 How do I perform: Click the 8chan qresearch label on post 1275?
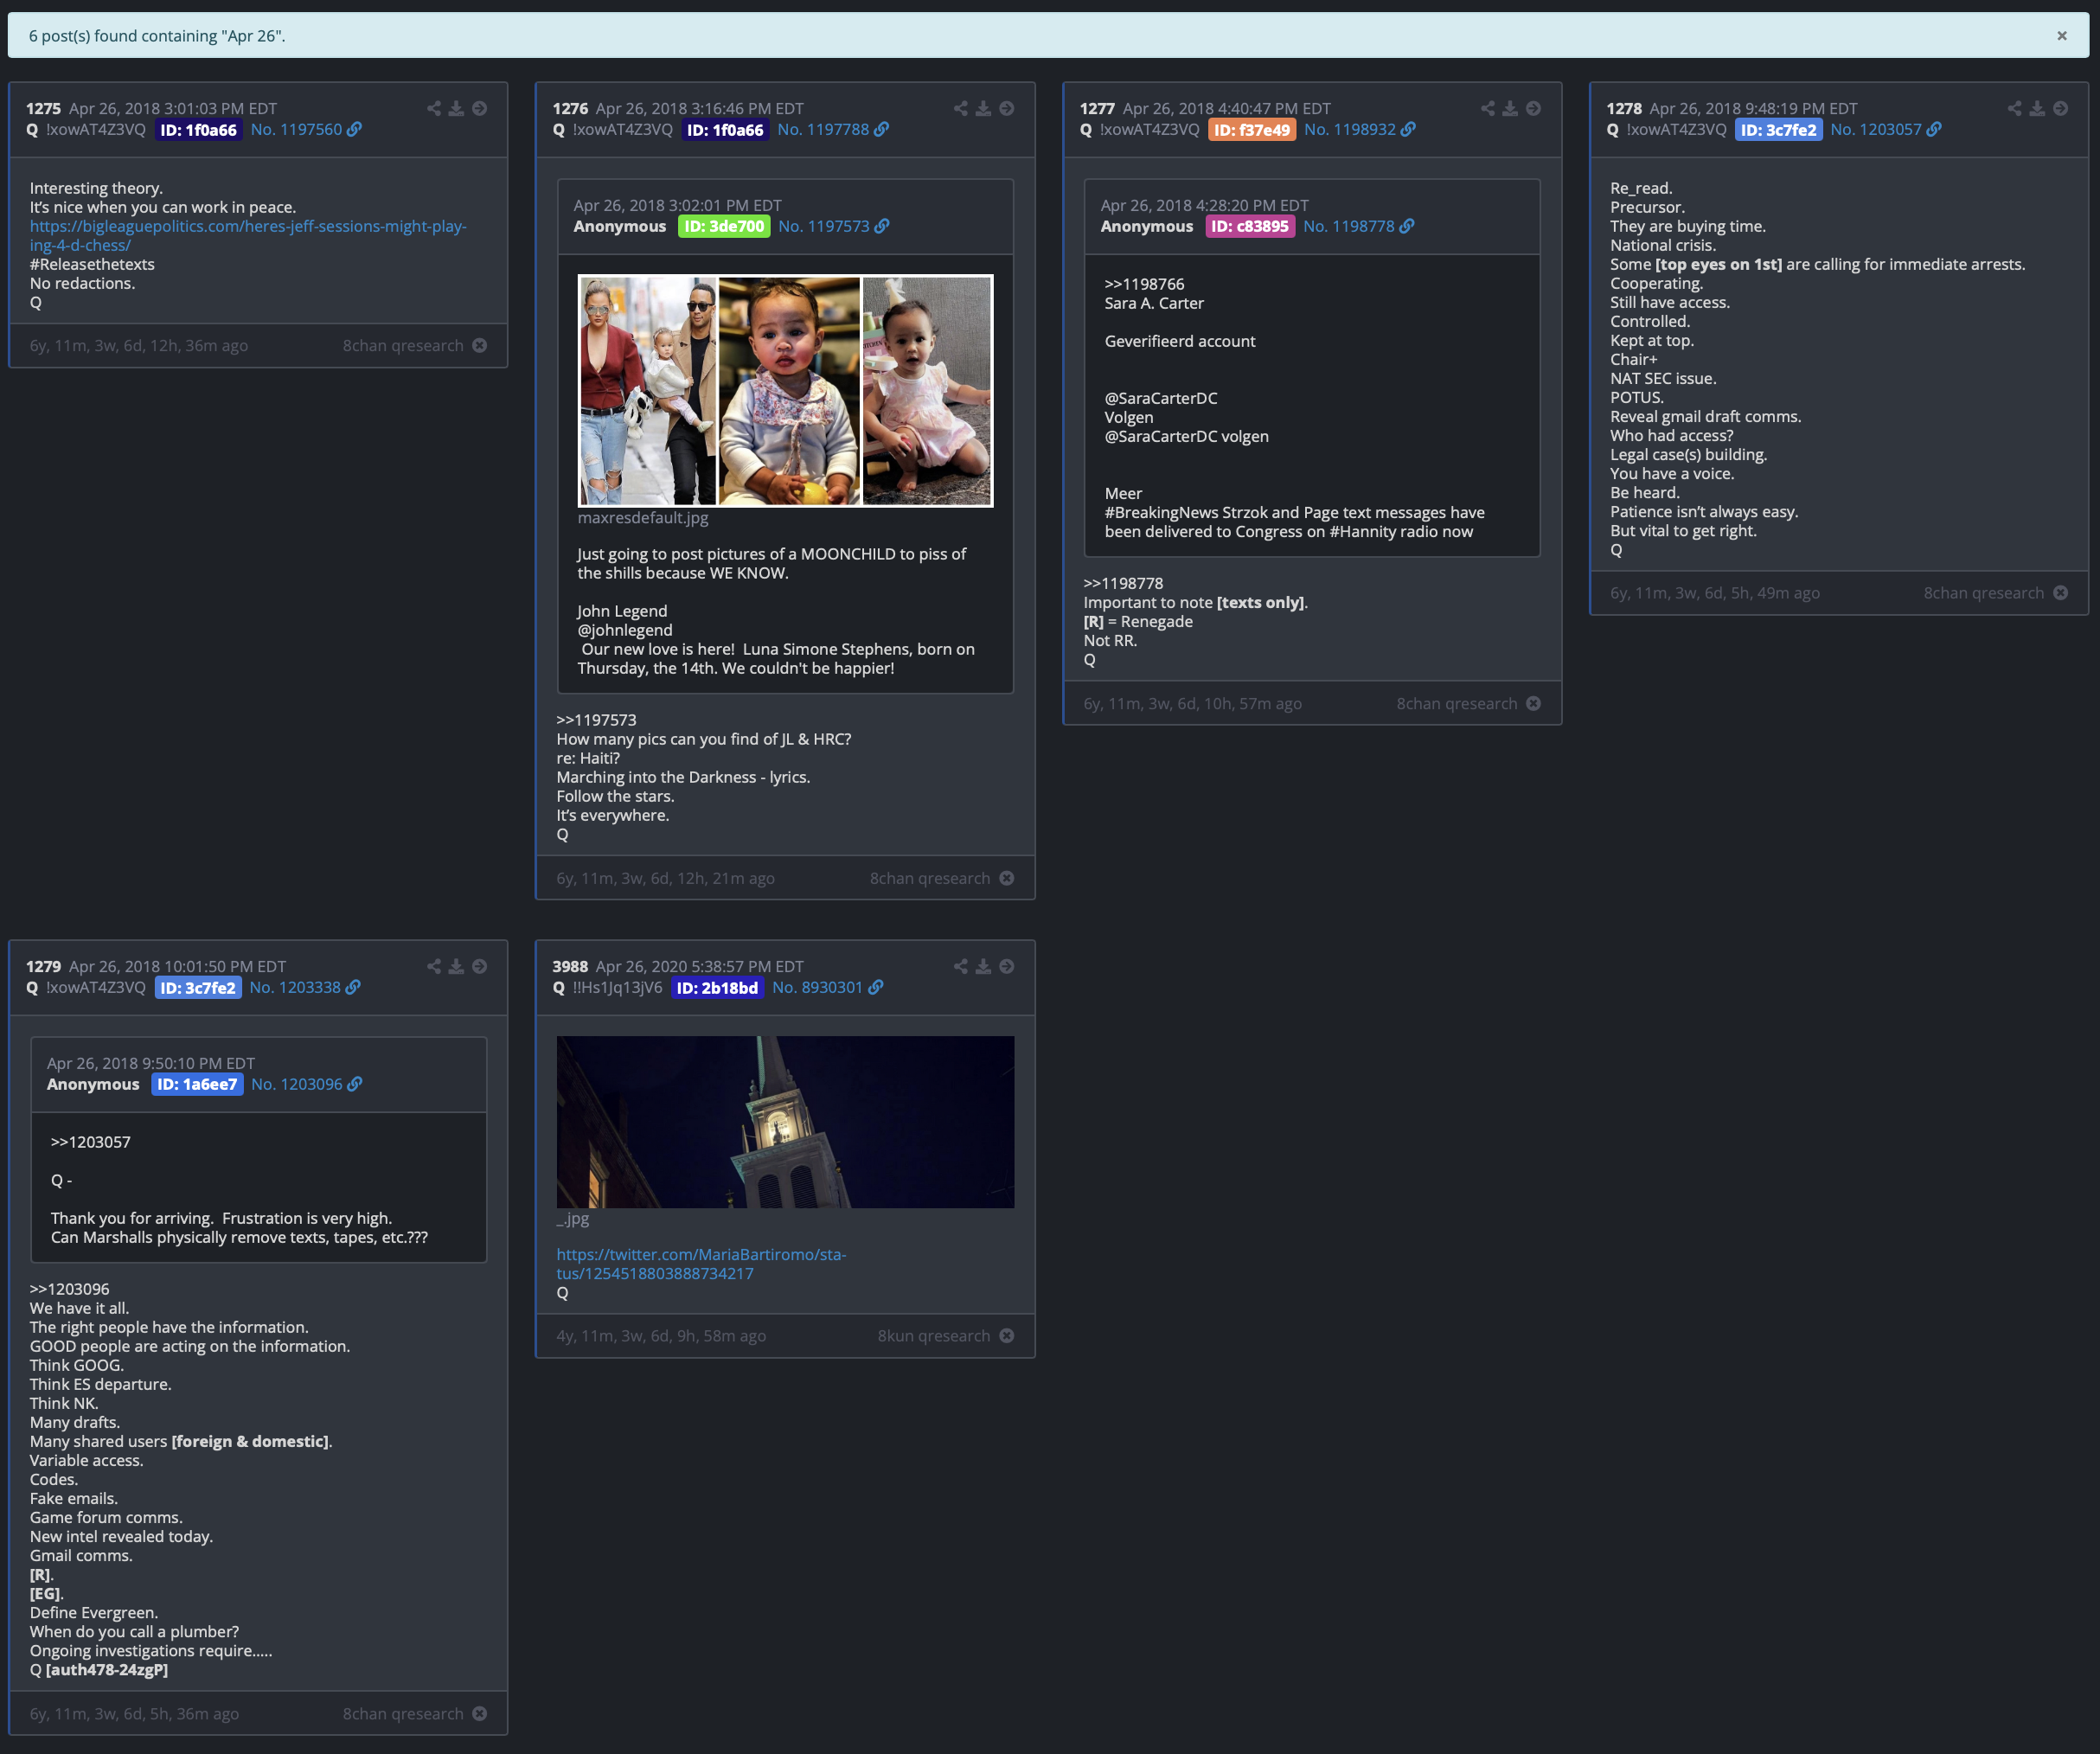[x=403, y=346]
